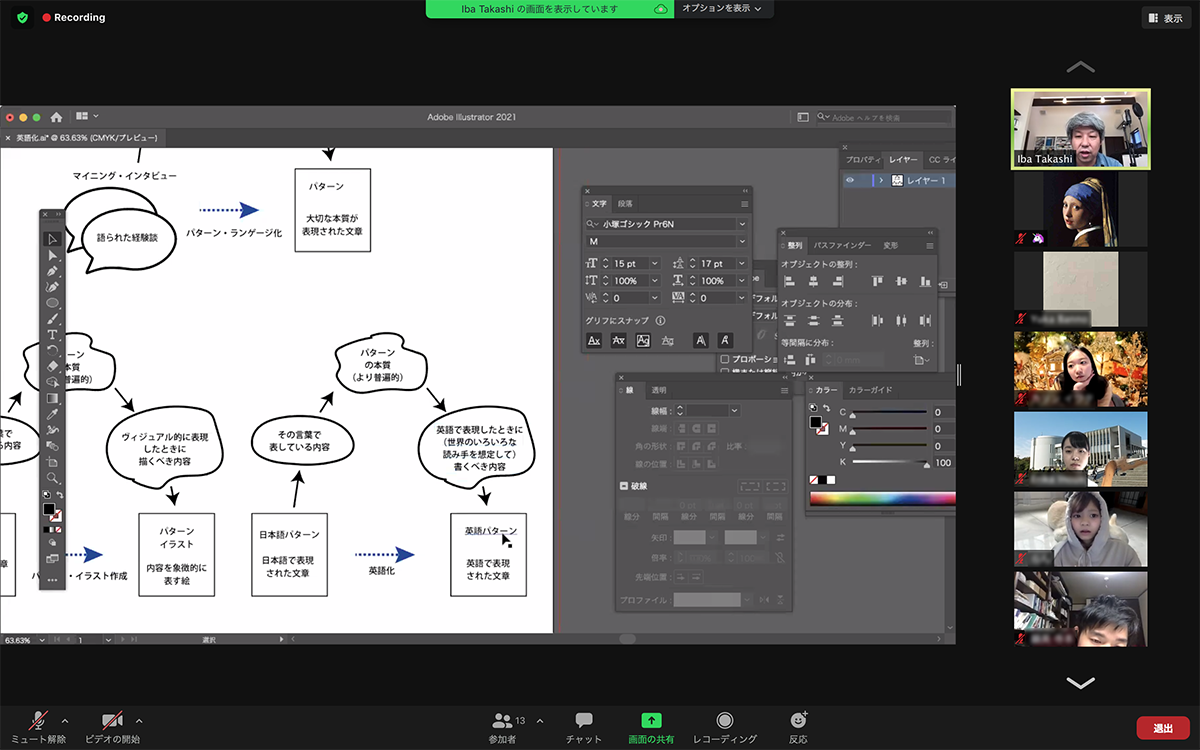Select the Selection tool arrow

coord(53,239)
